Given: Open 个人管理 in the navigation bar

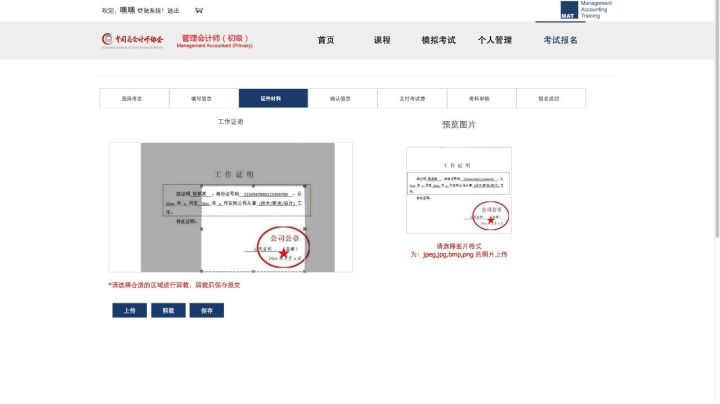Looking at the screenshot, I should (494, 40).
